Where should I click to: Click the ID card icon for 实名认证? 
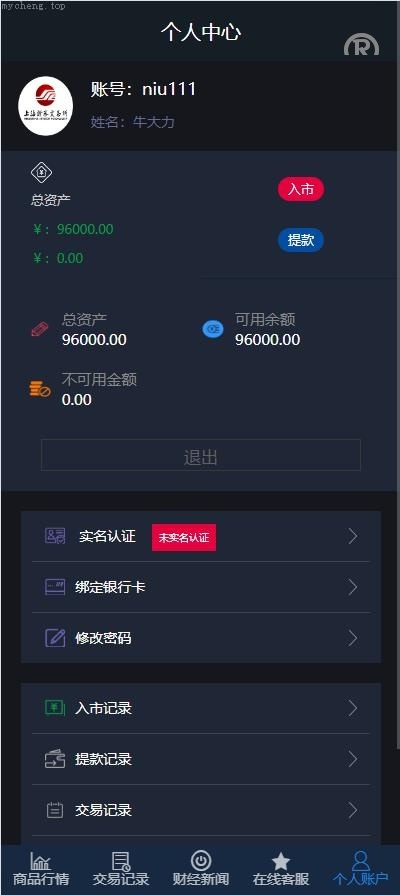pyautogui.click(x=55, y=536)
